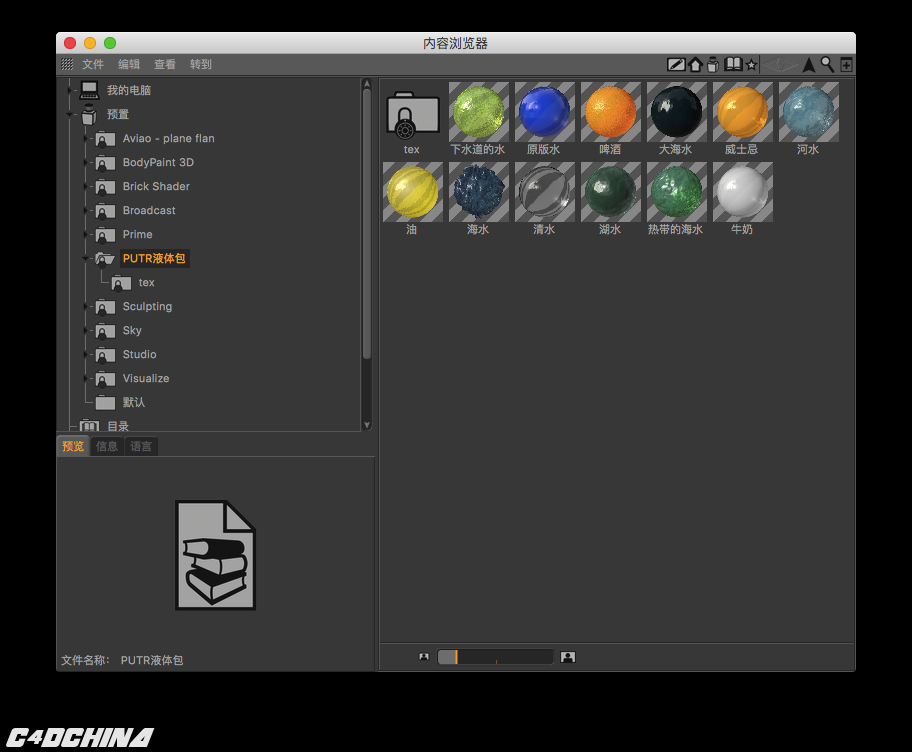Screen dimensions: 912x752
Task: Select Prime library
Action: [137, 234]
